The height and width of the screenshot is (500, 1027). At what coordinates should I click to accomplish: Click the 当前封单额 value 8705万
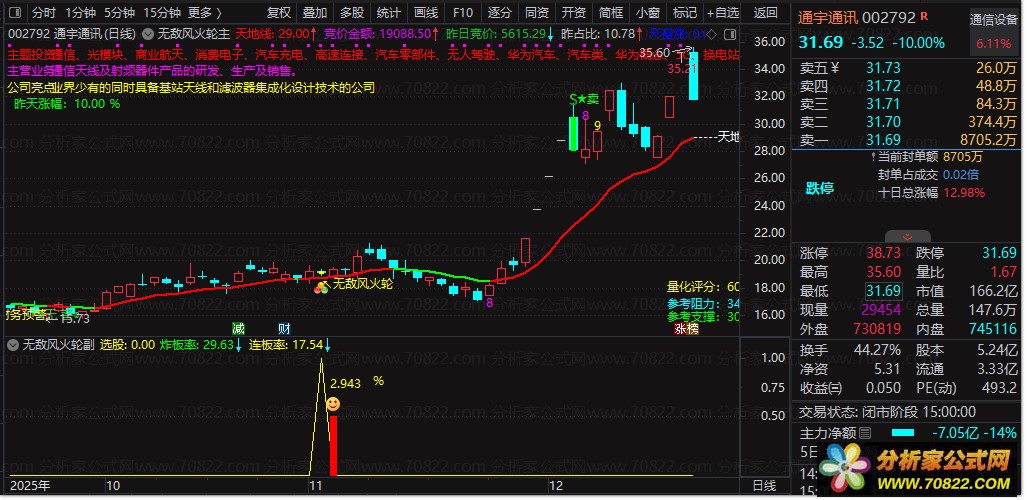coord(963,157)
